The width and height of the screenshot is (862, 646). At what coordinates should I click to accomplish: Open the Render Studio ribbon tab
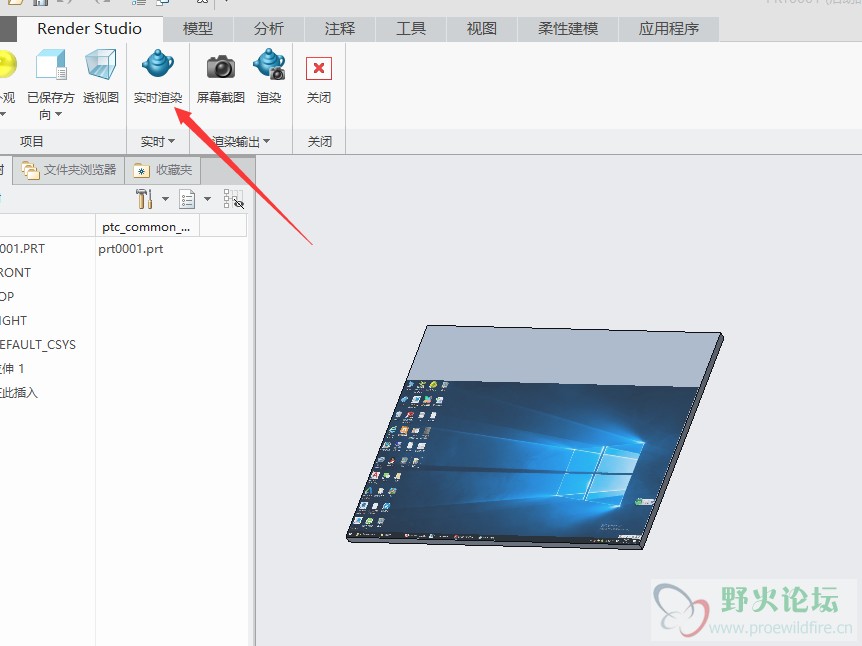click(90, 29)
